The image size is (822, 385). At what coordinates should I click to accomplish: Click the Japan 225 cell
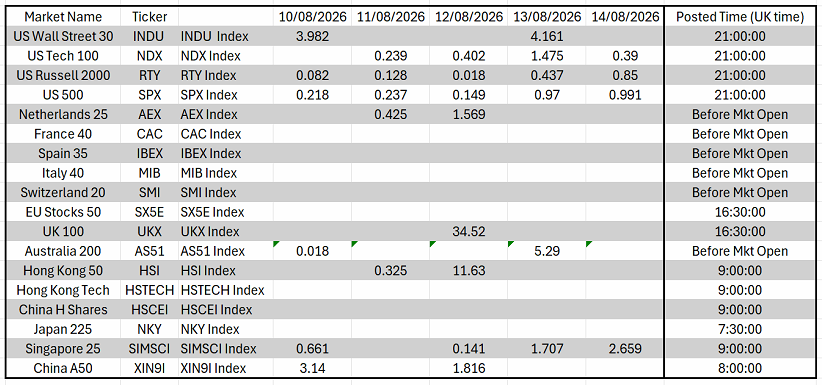(x=63, y=329)
